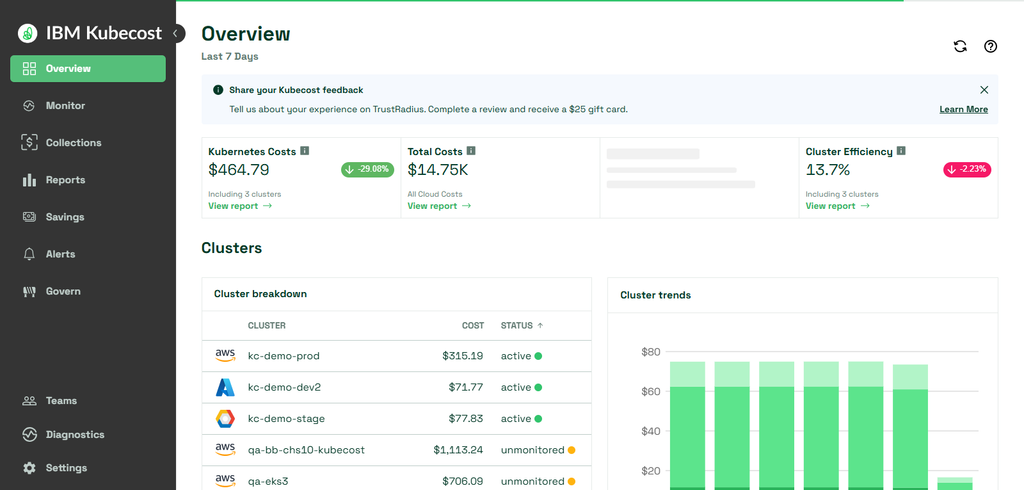
Task: Click the Teams sidebar icon
Action: pyautogui.click(x=29, y=401)
